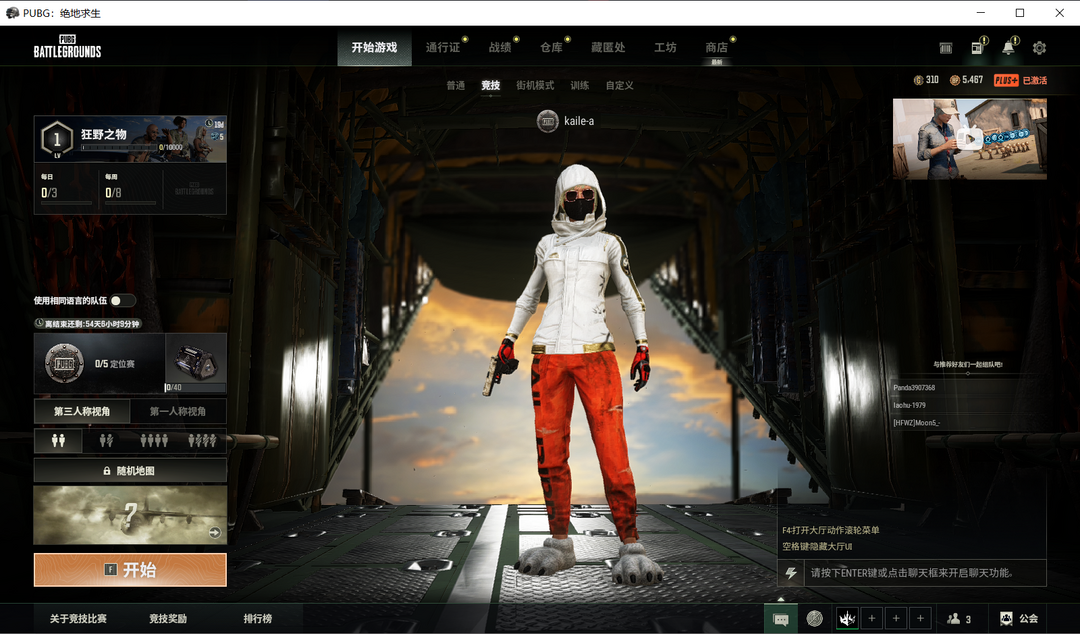
Task: Open the 随机地图 map selector
Action: [x=130, y=470]
